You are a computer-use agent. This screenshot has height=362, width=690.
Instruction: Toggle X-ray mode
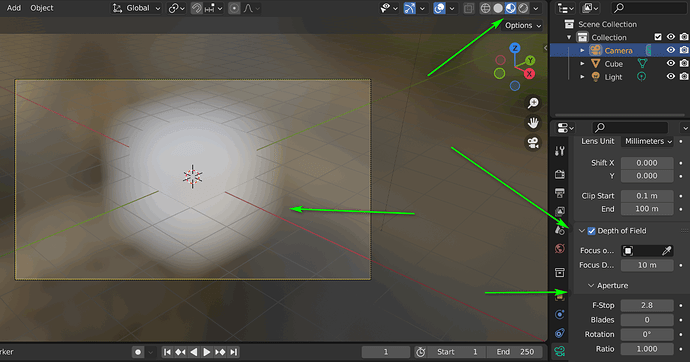tap(469, 8)
